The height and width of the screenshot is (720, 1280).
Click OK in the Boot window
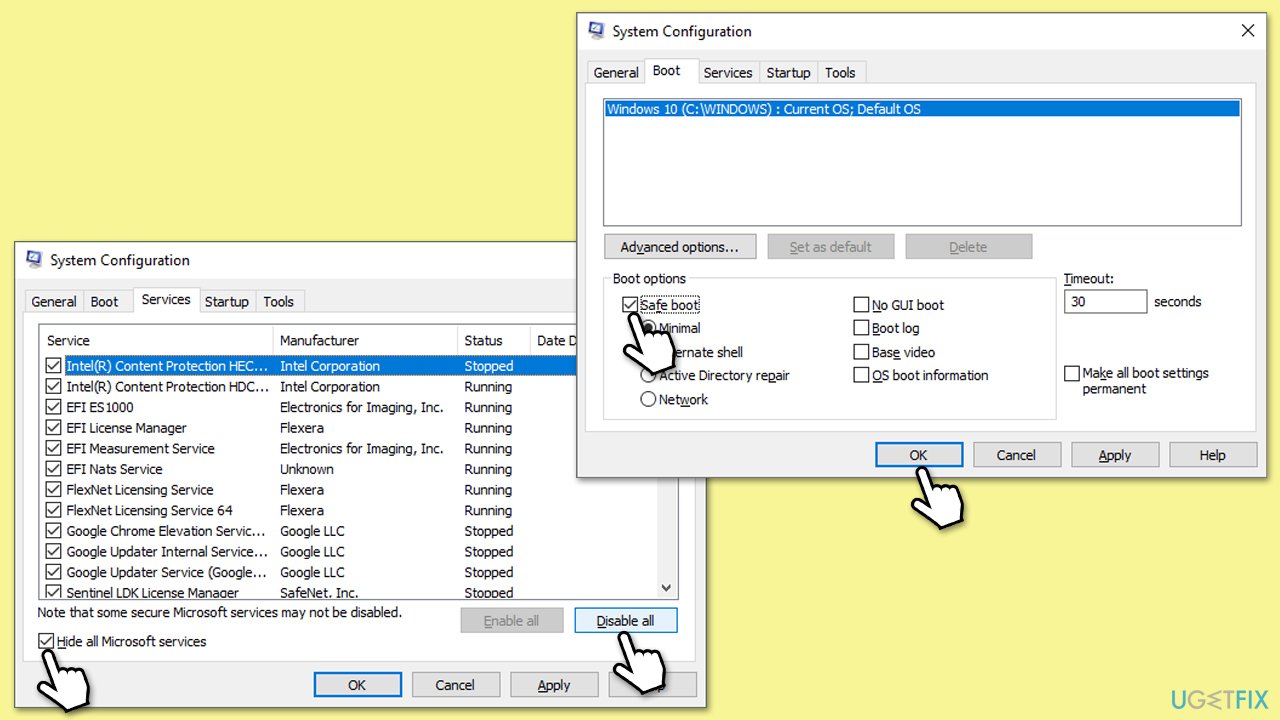coord(919,455)
